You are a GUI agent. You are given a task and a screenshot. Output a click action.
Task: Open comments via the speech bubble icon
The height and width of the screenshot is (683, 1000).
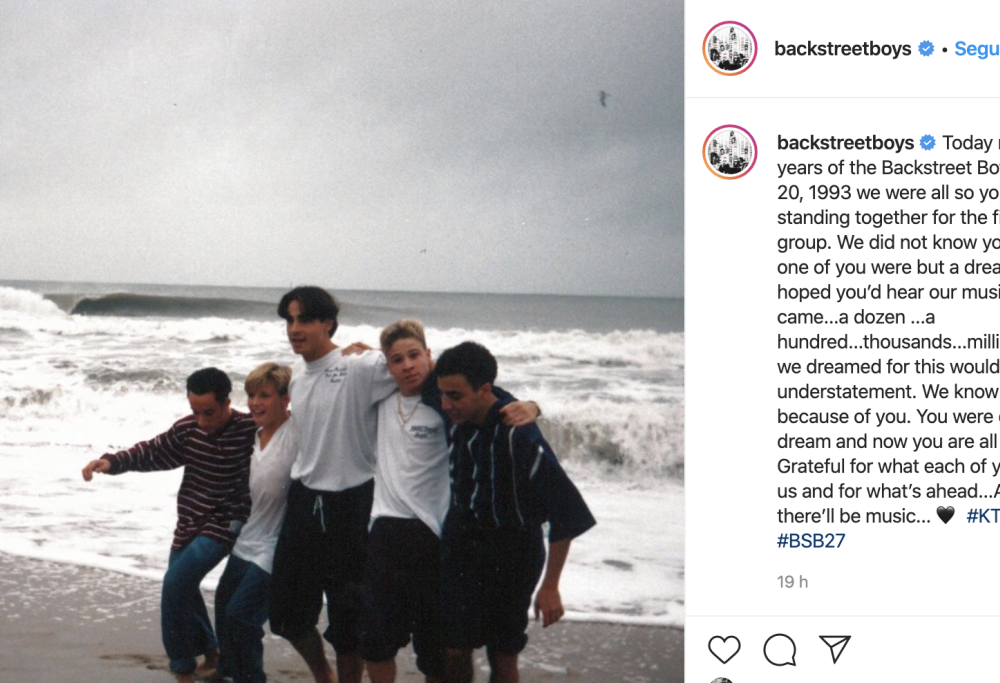tap(780, 650)
